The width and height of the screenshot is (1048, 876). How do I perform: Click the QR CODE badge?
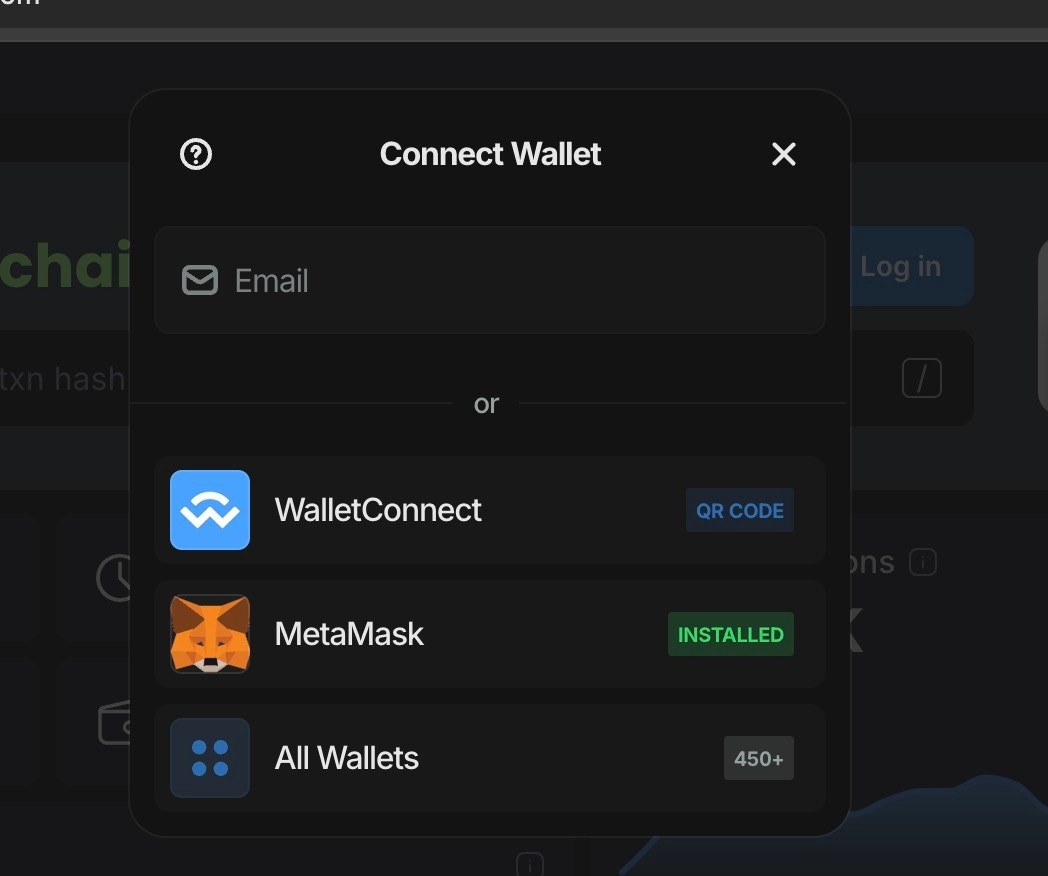pyautogui.click(x=740, y=510)
